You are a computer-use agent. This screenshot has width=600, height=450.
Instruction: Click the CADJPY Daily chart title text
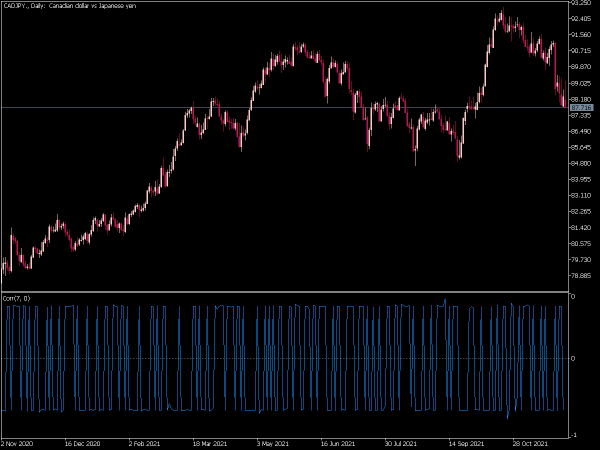point(69,6)
